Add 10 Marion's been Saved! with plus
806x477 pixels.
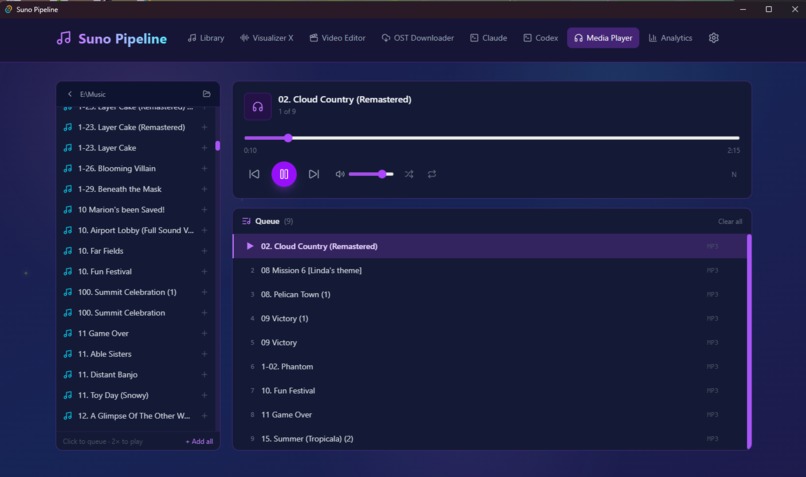(x=204, y=209)
